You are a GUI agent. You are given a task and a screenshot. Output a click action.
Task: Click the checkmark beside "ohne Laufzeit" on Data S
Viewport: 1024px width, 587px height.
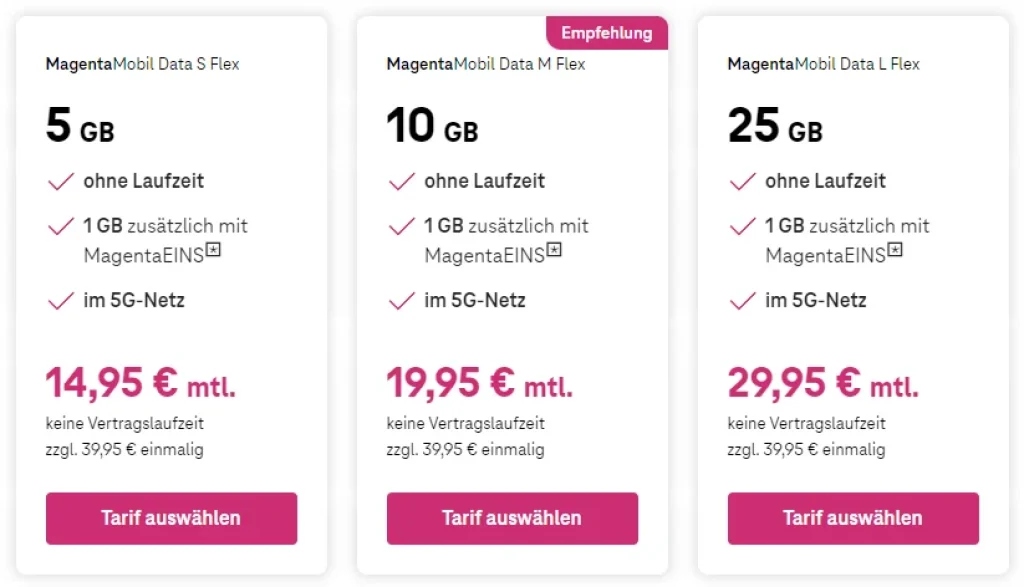click(x=60, y=180)
